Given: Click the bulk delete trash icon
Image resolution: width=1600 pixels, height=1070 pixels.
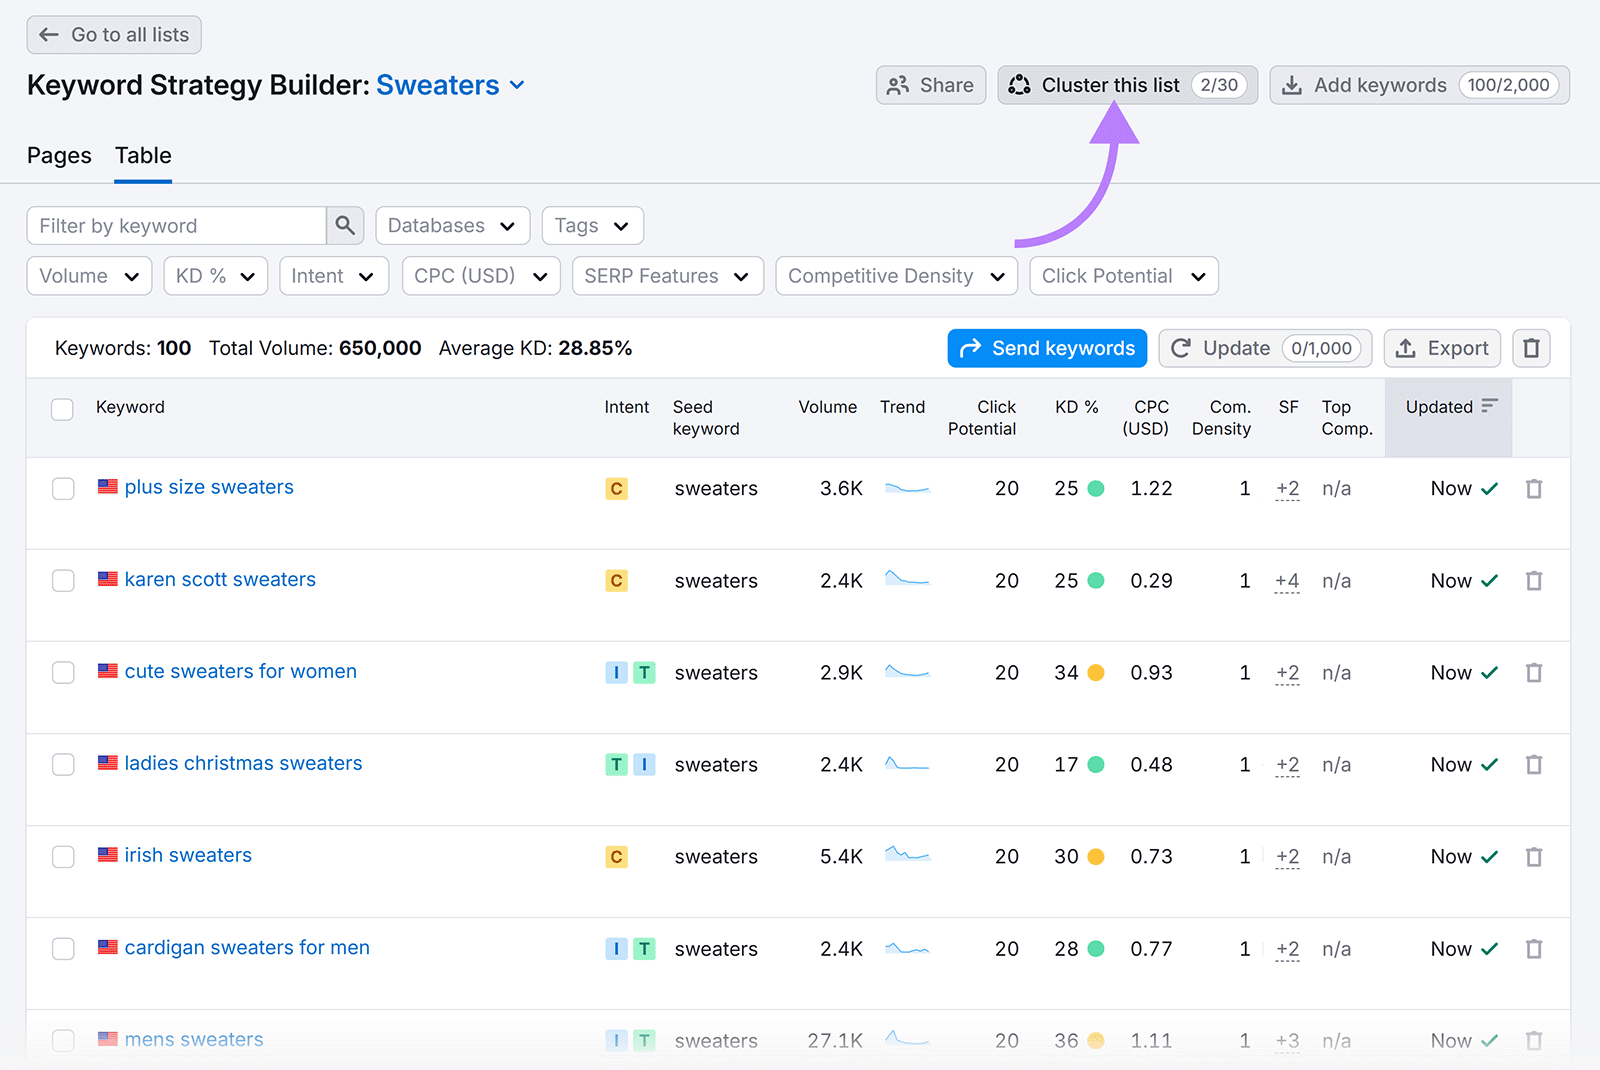Looking at the screenshot, I should click(x=1531, y=348).
